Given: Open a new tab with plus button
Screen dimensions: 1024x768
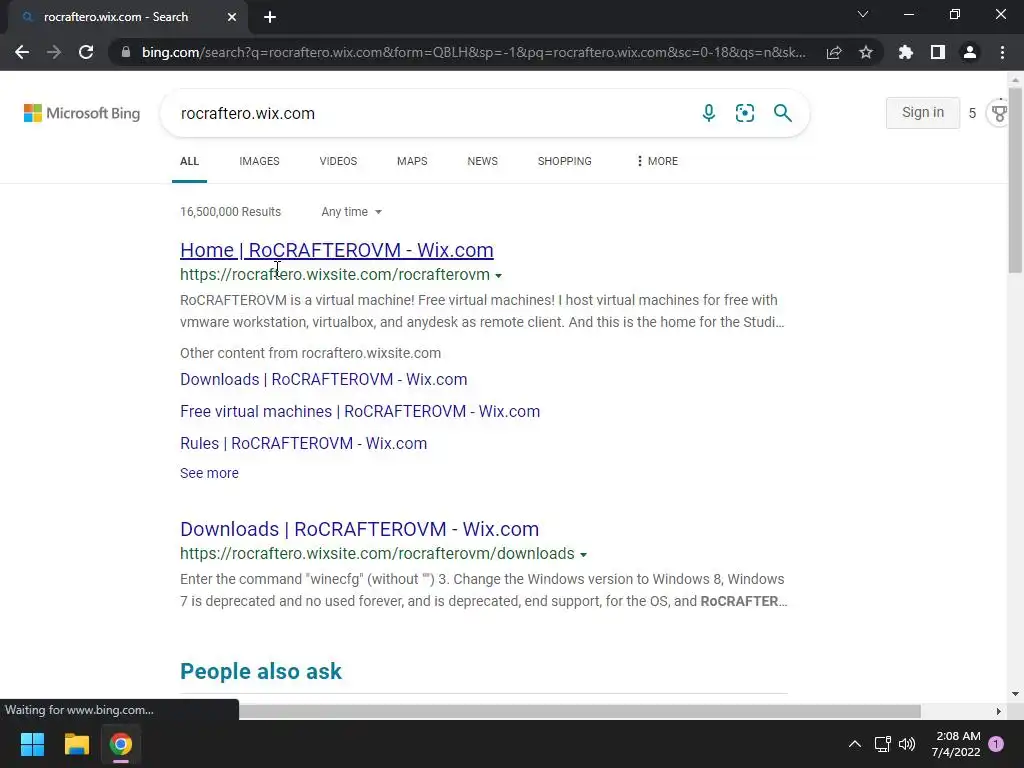Looking at the screenshot, I should (x=270, y=17).
